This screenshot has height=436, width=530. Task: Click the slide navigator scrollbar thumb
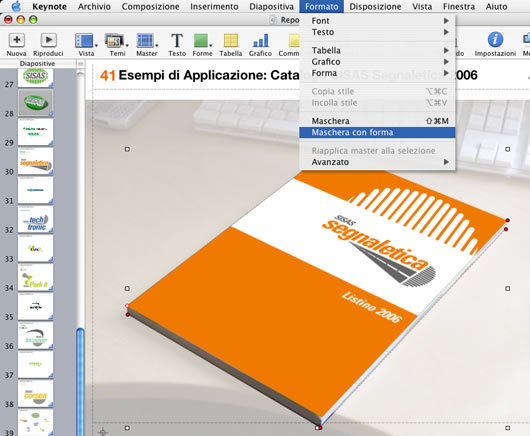[80, 382]
